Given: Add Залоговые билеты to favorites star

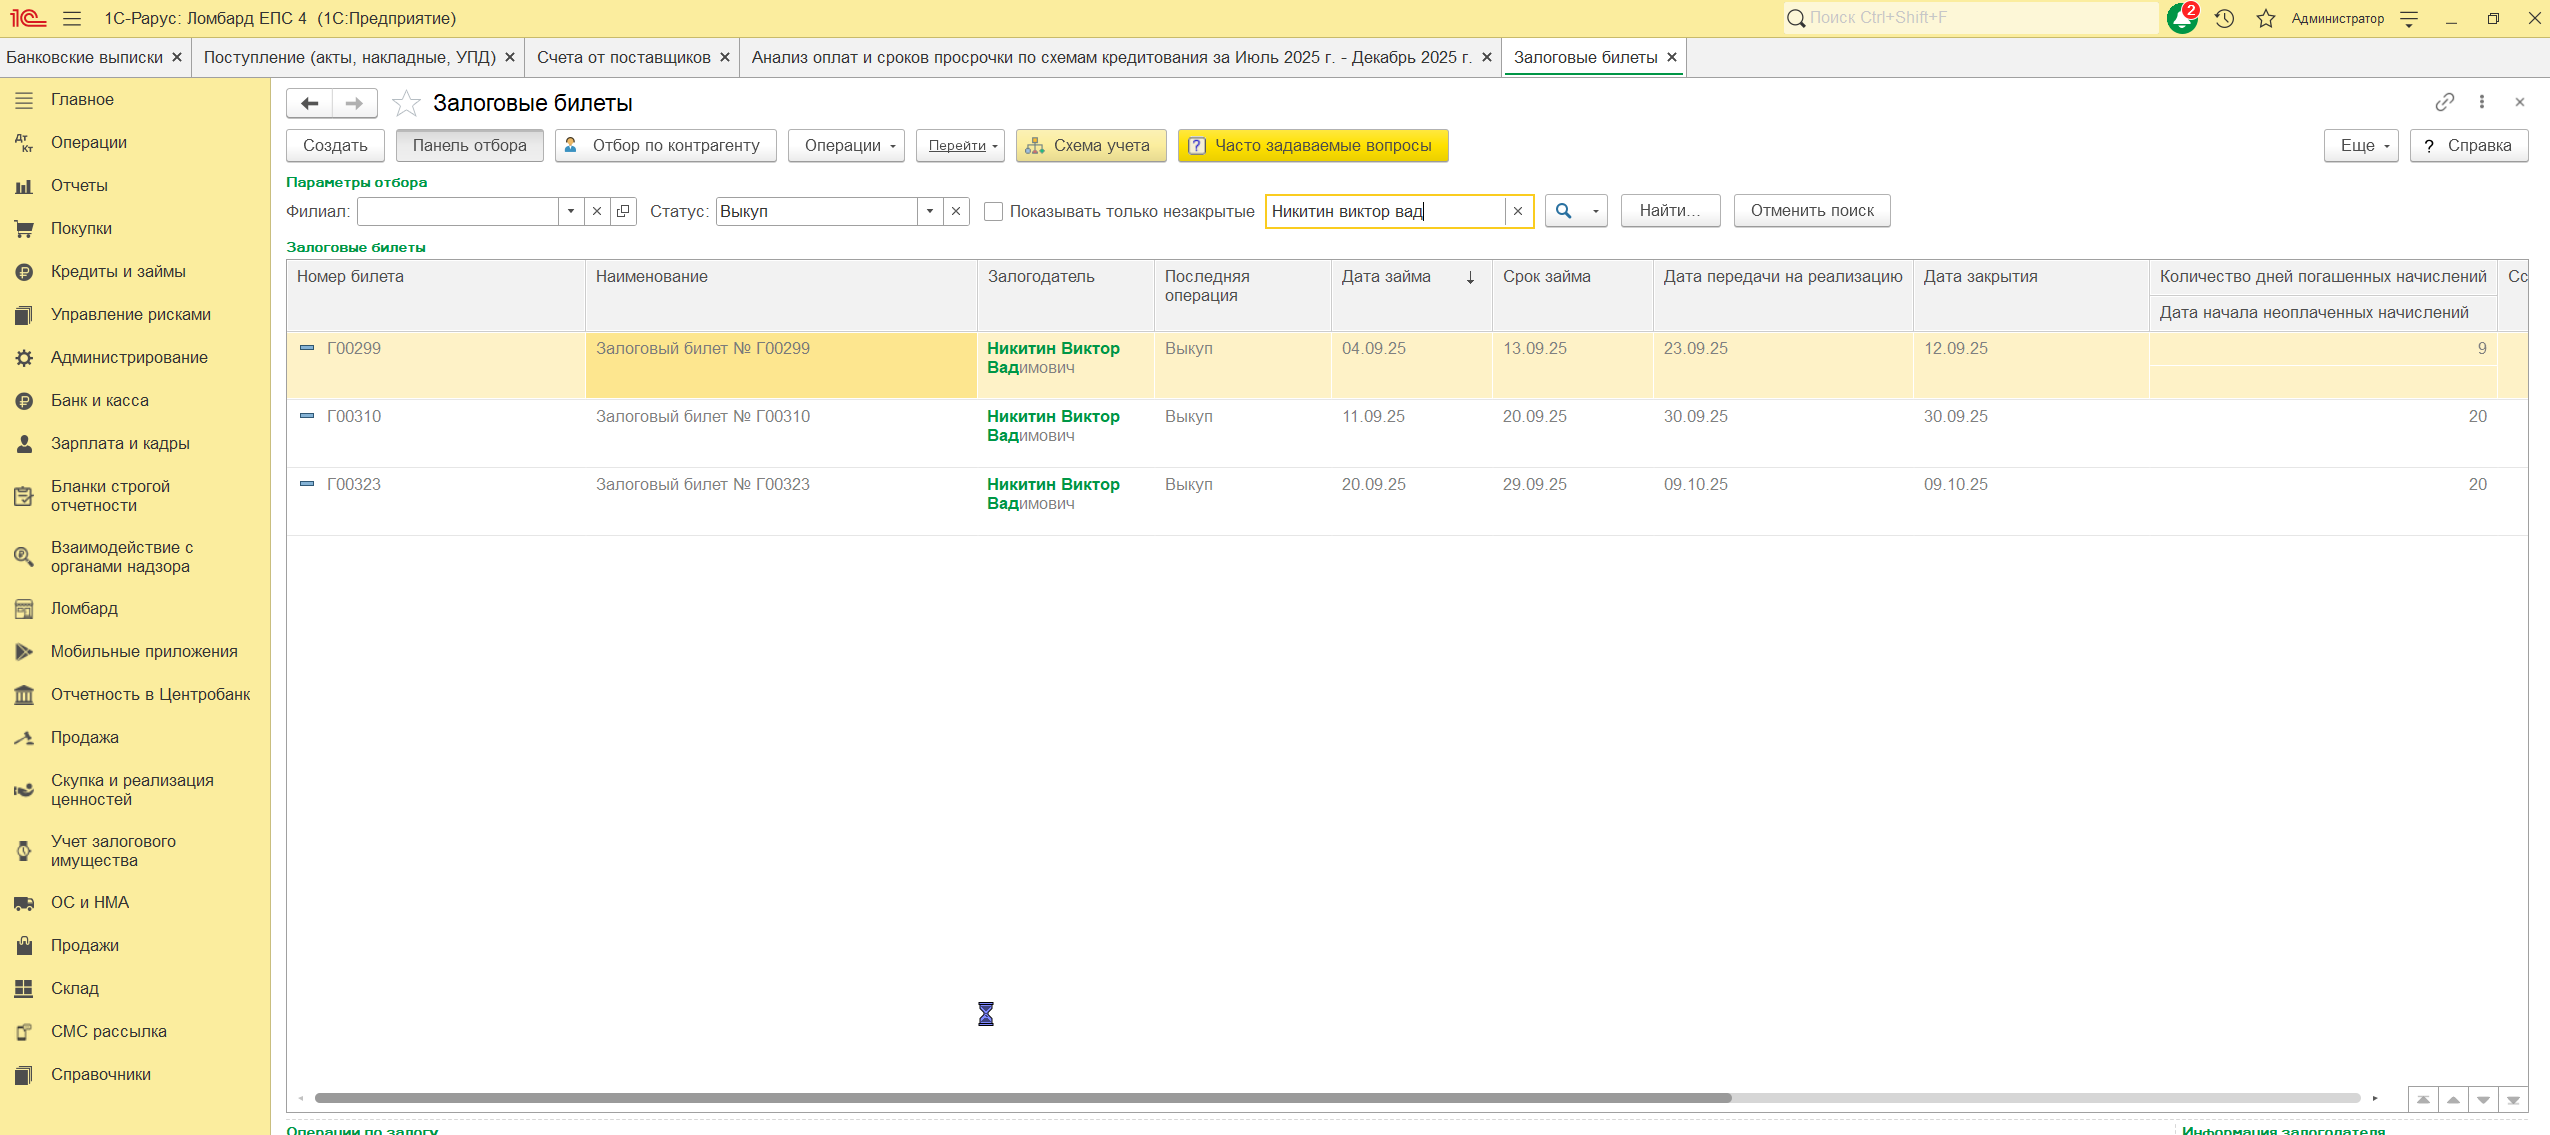Looking at the screenshot, I should click(x=406, y=103).
